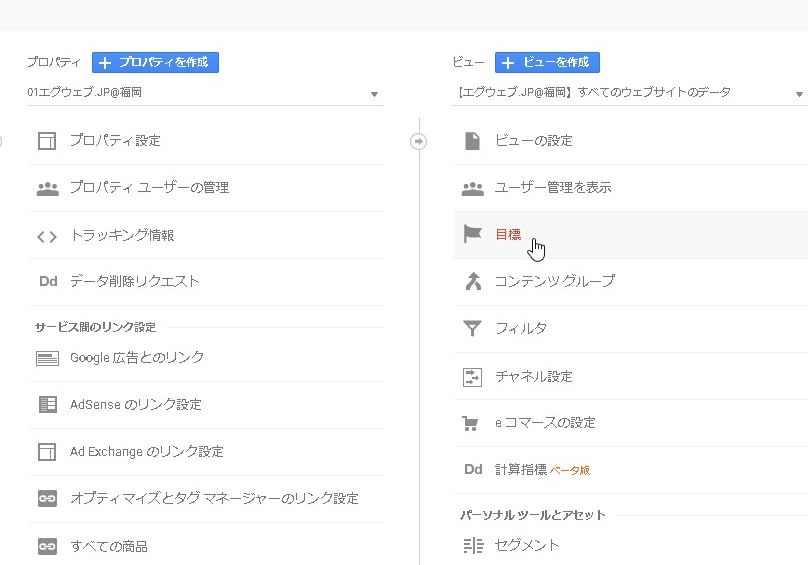The image size is (808, 565).
Task: Click the code brackets icon for トラッキング情報
Action: coord(47,236)
